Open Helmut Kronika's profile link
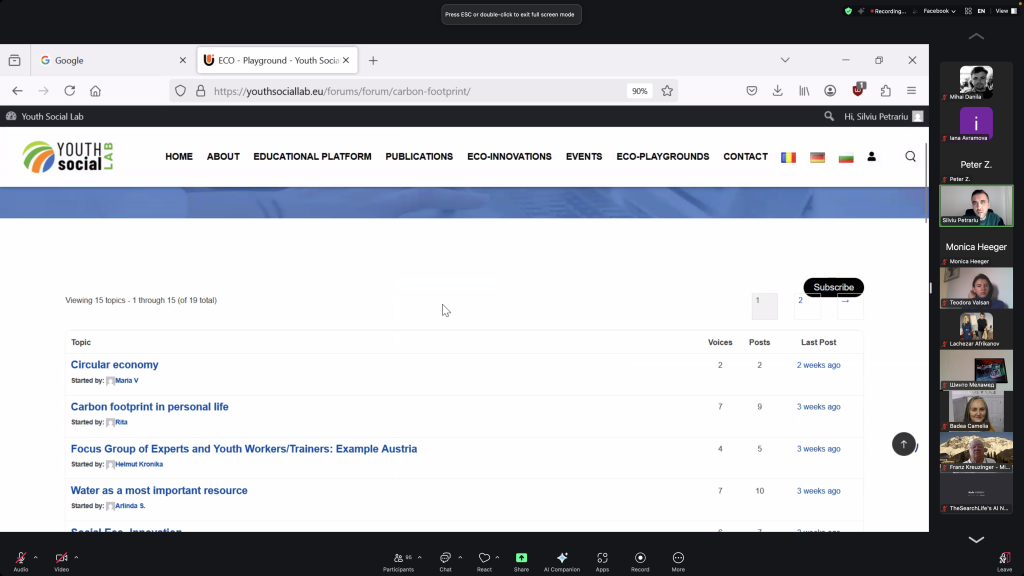 click(139, 464)
